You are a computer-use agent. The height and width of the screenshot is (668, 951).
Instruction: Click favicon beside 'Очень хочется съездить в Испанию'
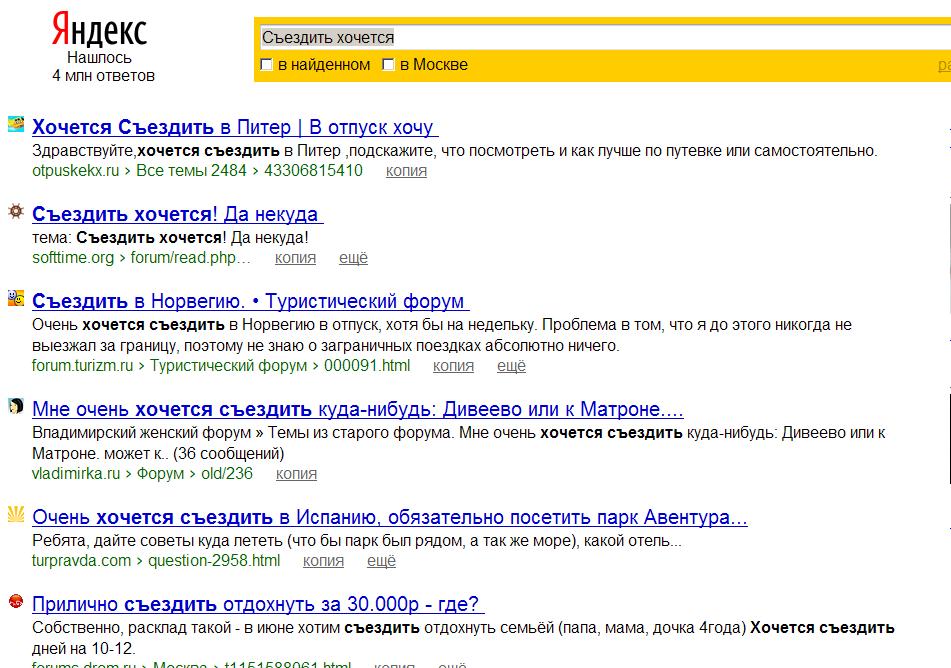tap(16, 514)
